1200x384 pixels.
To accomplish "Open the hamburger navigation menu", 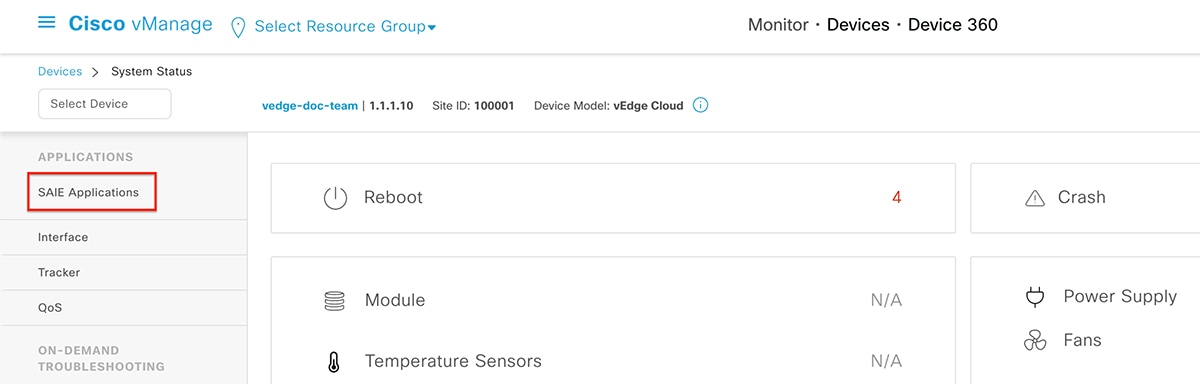I will tap(47, 24).
